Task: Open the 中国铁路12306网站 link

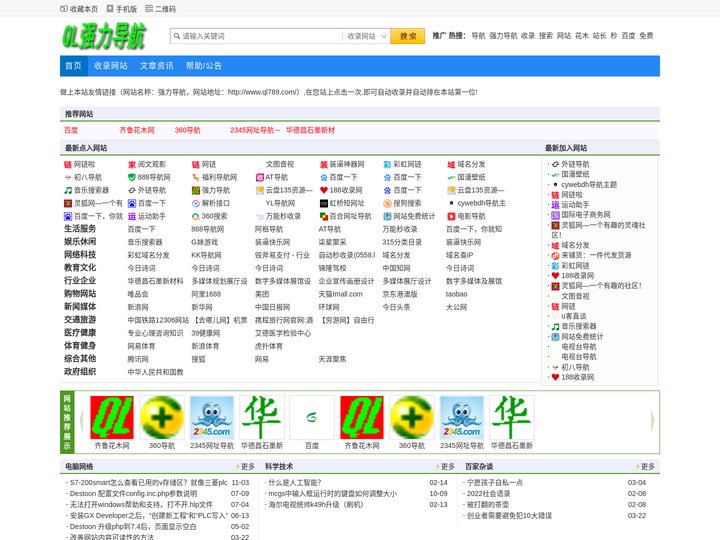Action: pyautogui.click(x=158, y=320)
